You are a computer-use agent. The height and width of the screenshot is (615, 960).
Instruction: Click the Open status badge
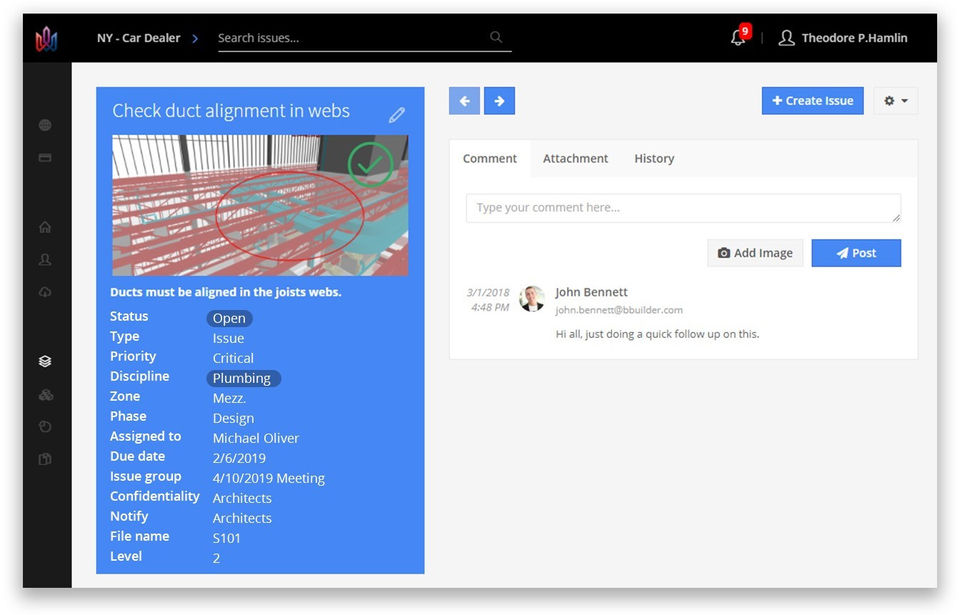229,319
